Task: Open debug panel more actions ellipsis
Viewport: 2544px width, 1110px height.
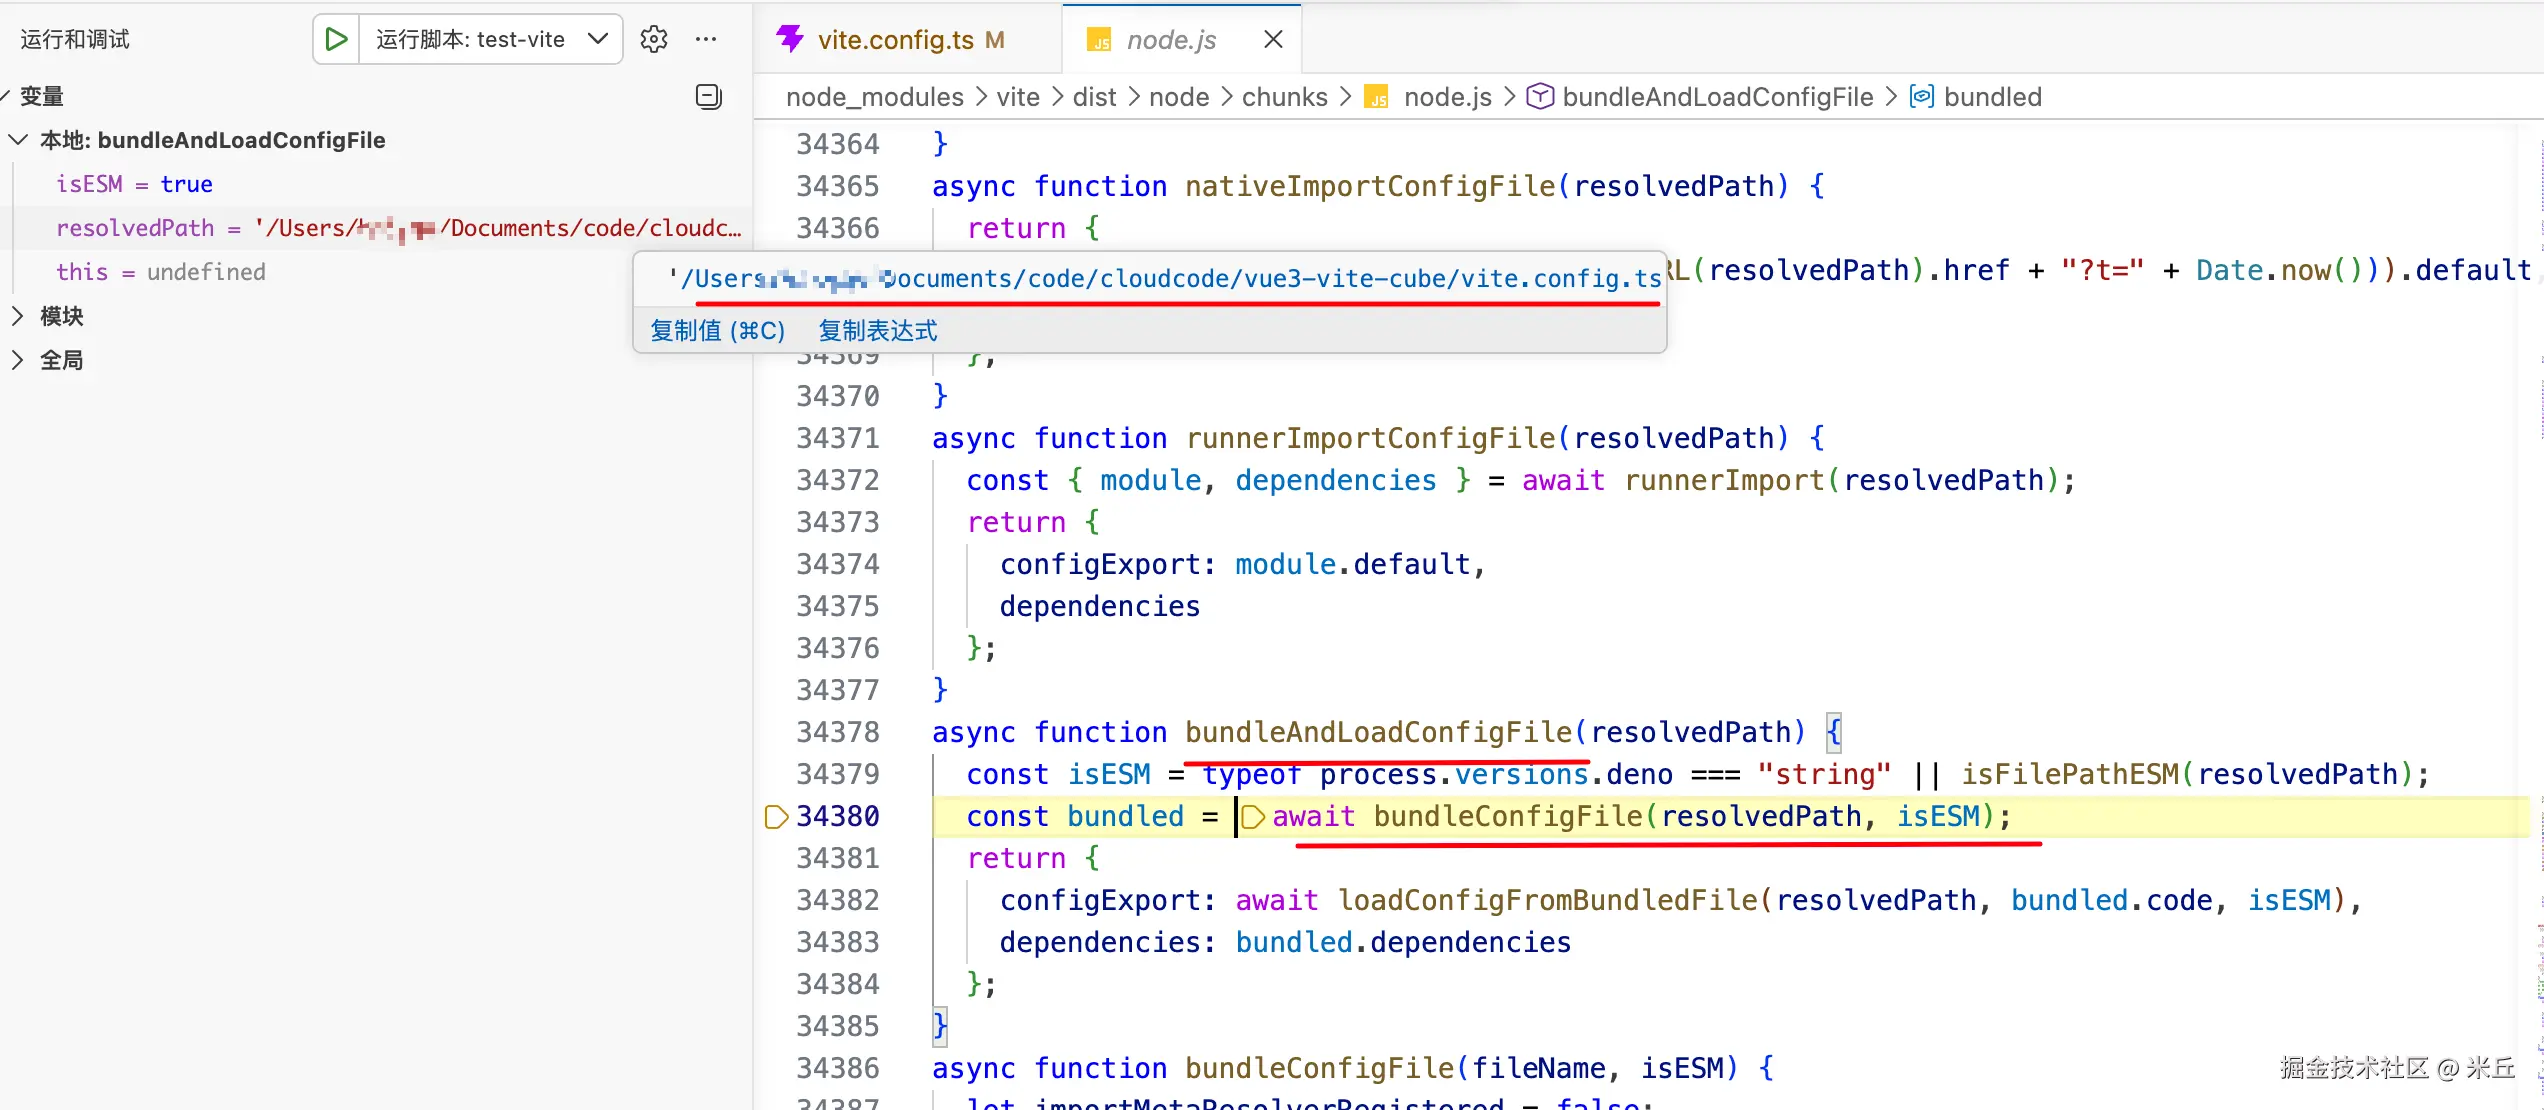Action: click(706, 39)
